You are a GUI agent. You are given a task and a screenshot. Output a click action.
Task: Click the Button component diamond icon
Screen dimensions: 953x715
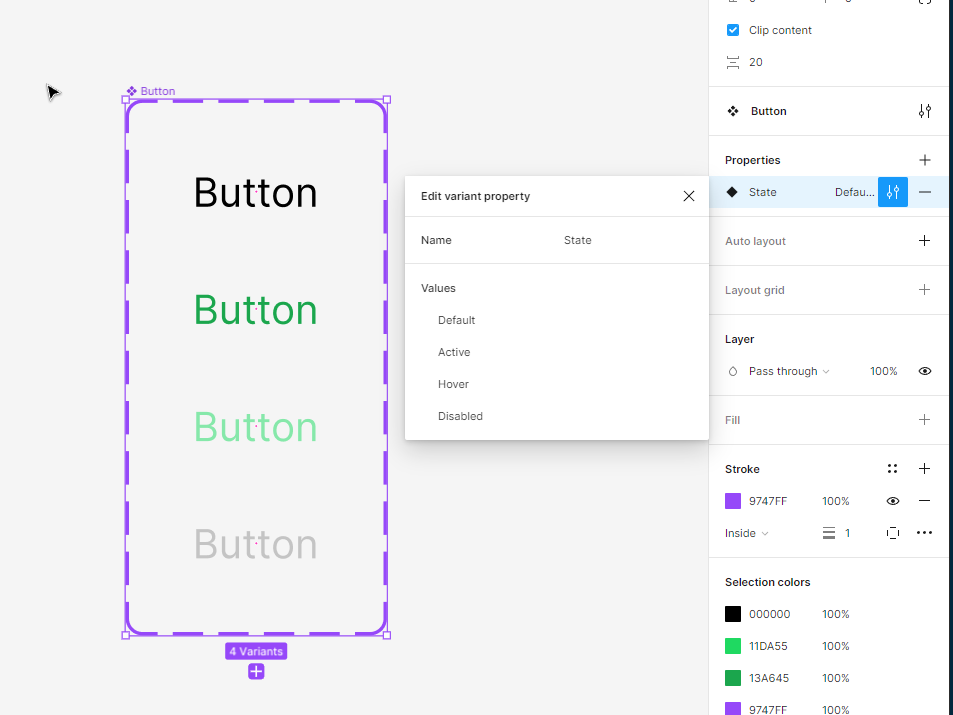pyautogui.click(x=733, y=111)
